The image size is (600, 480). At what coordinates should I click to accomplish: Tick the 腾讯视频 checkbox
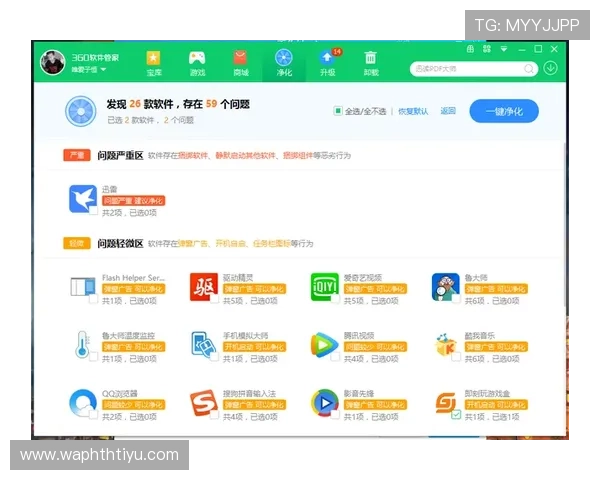335,357
